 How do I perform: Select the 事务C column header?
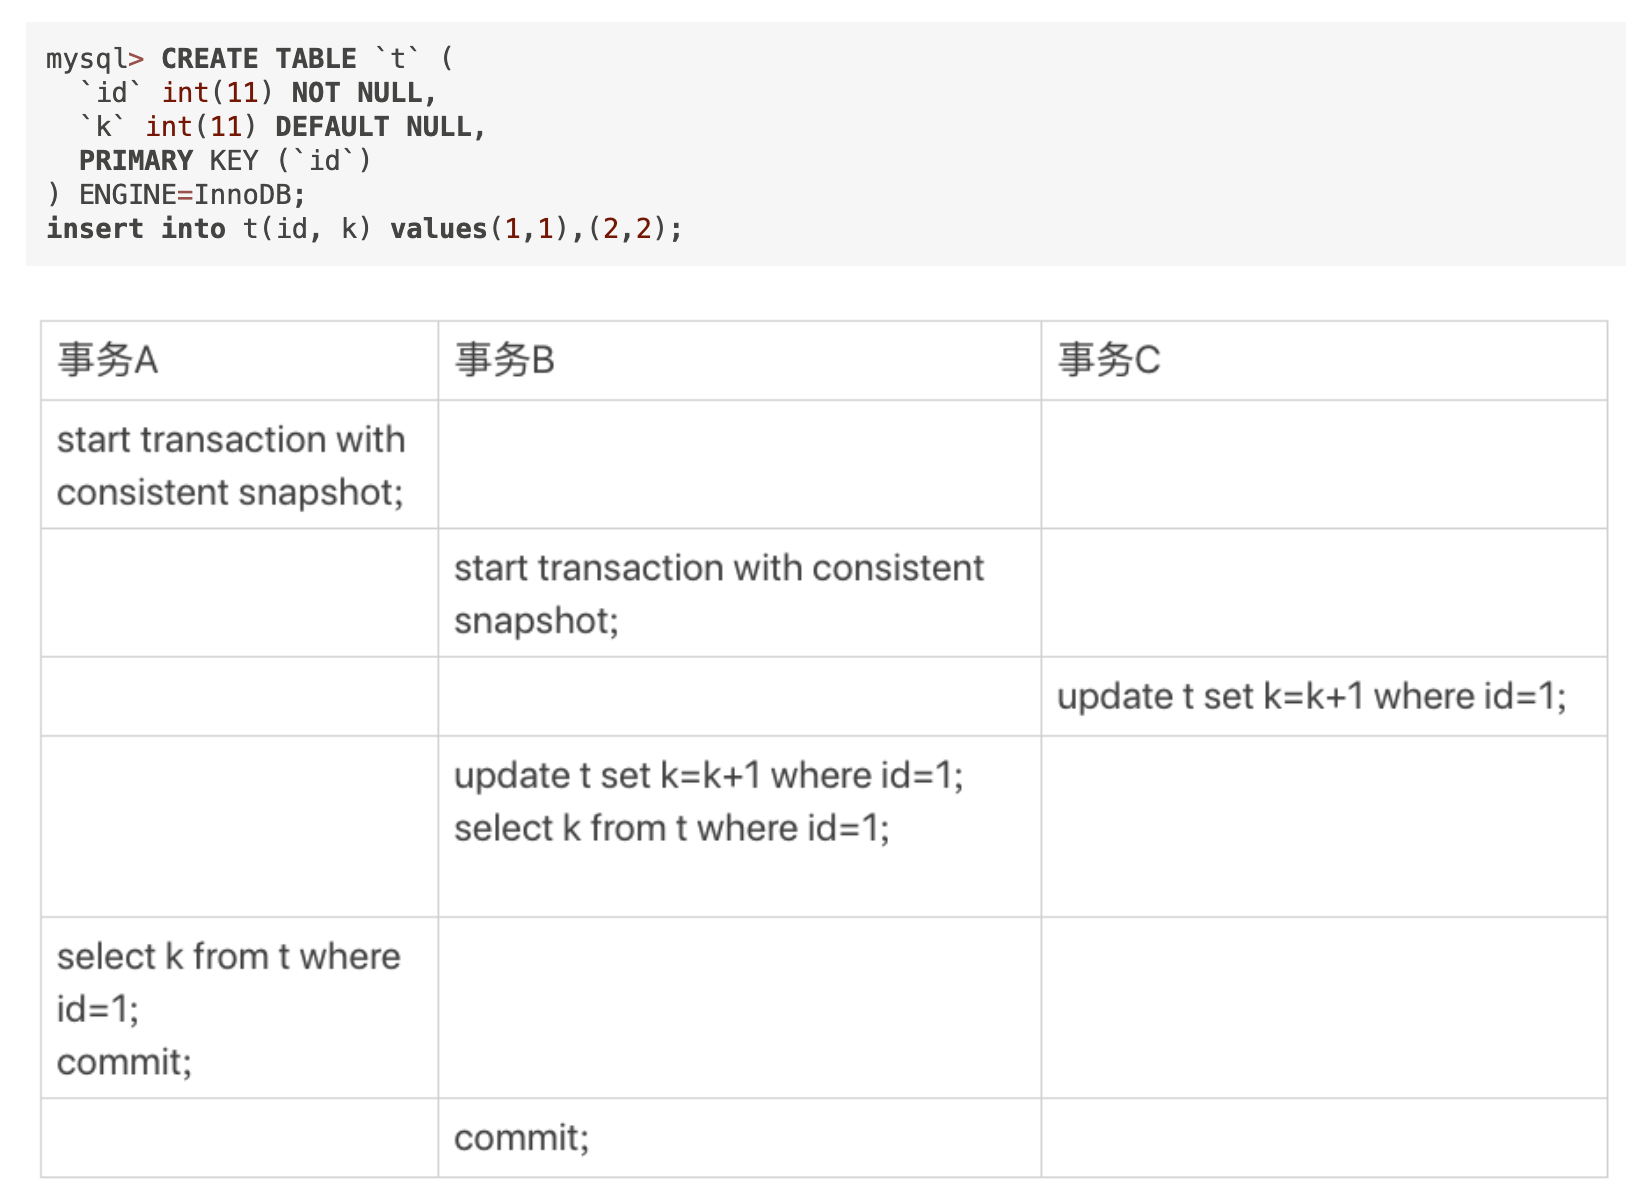tap(1110, 360)
